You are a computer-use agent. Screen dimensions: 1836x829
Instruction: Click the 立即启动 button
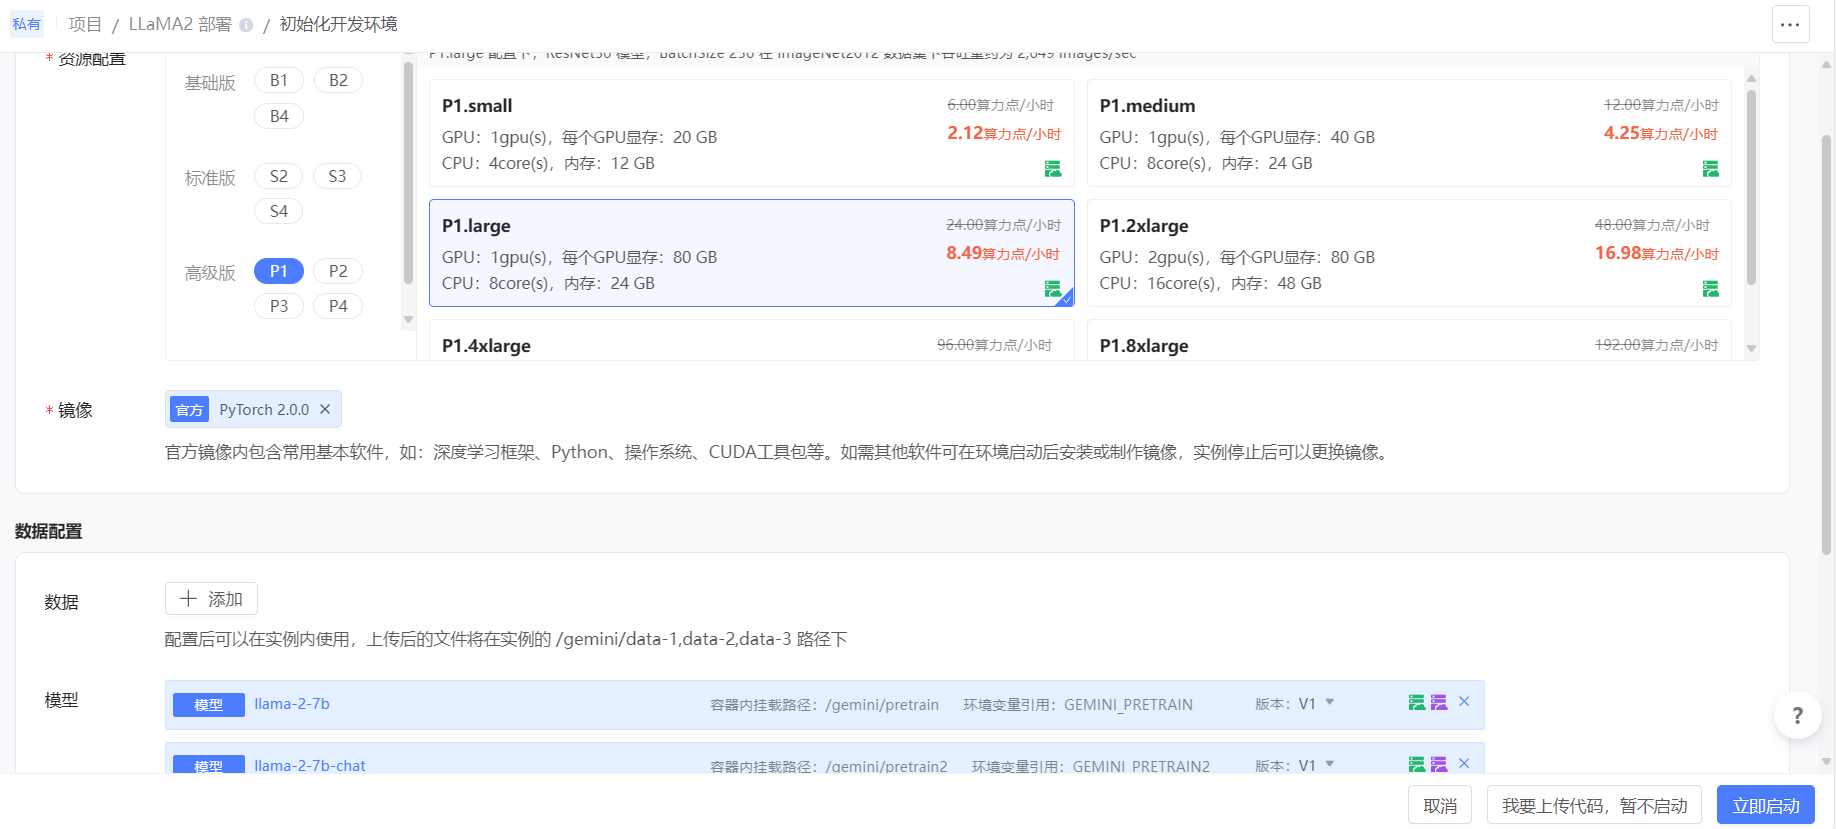pos(1765,806)
